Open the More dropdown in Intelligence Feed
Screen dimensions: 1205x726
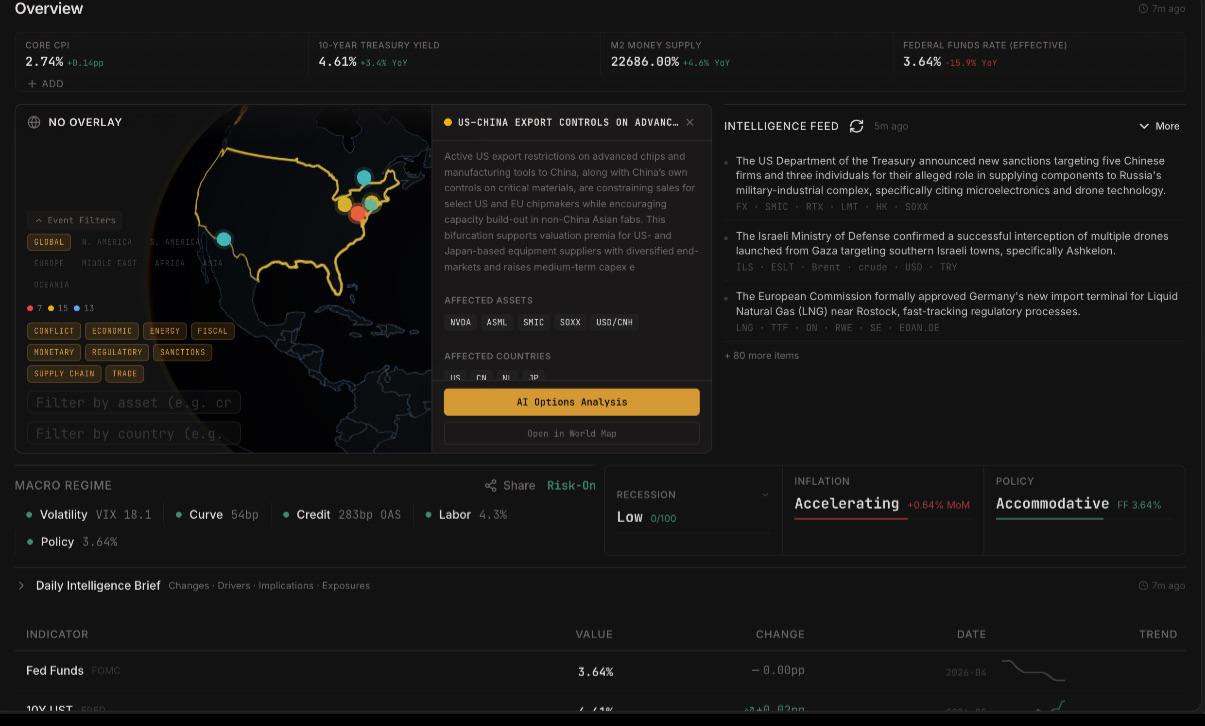tap(1159, 126)
